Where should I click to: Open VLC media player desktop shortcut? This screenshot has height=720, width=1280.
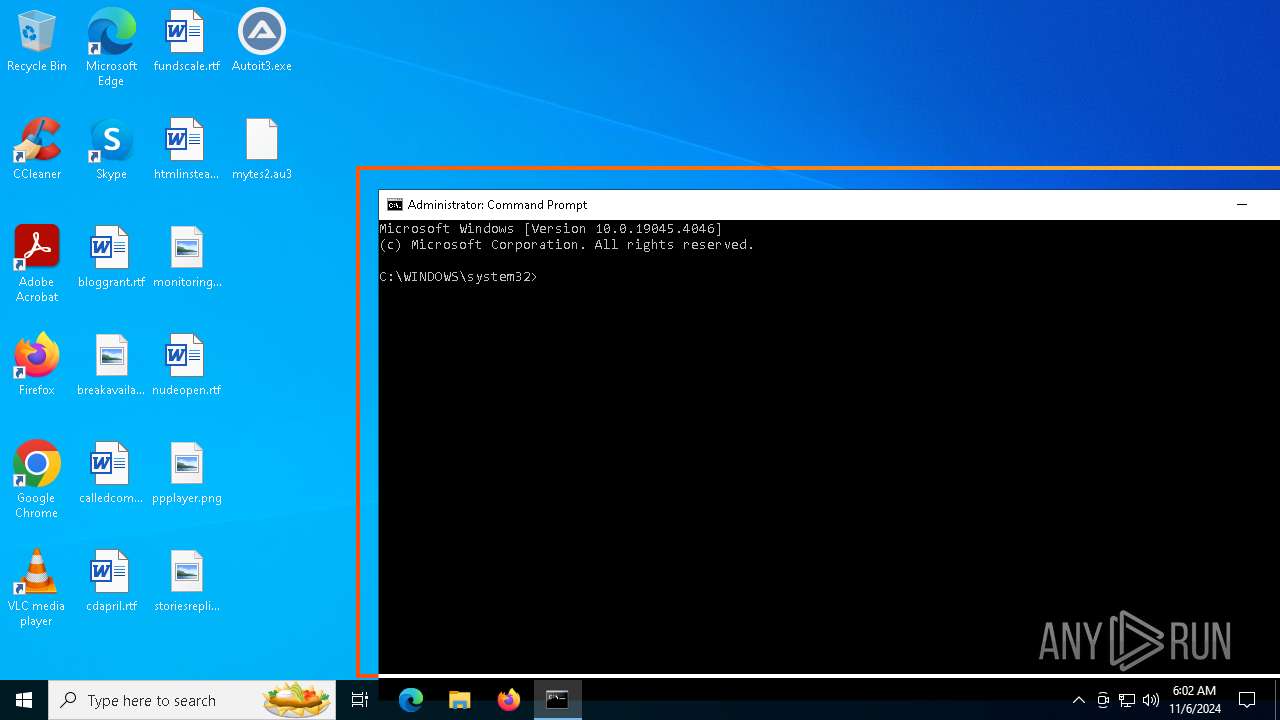[x=37, y=588]
